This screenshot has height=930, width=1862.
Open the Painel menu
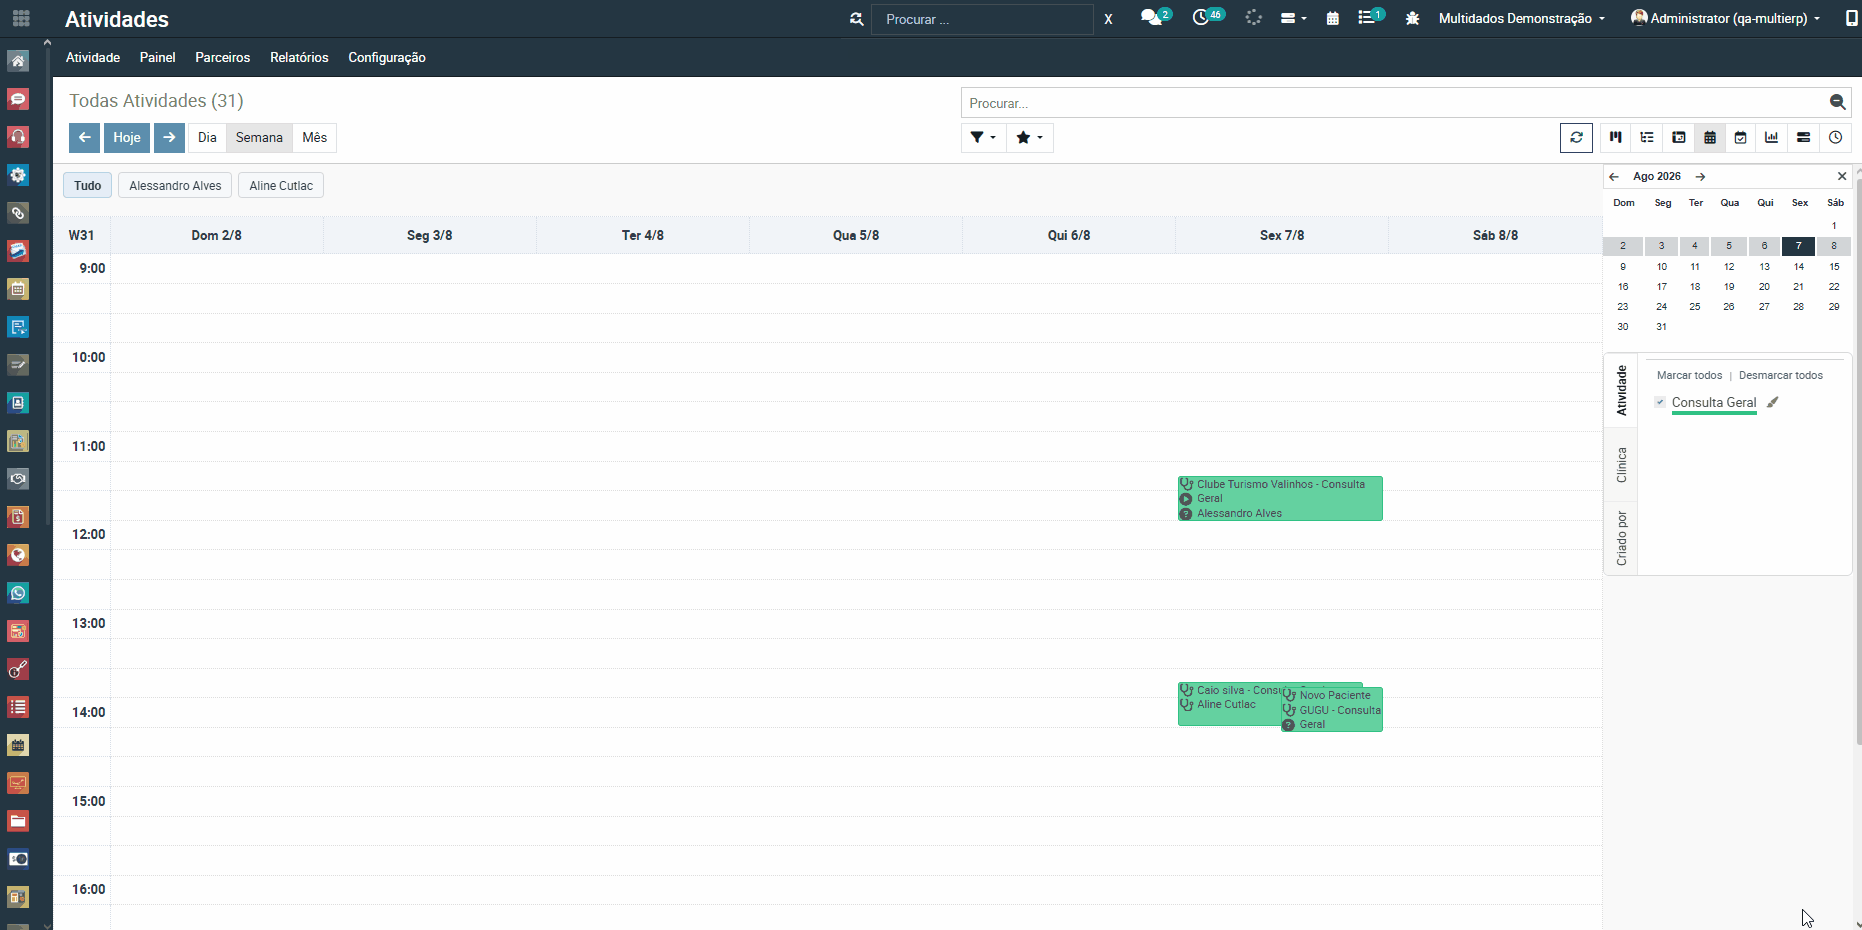[158, 58]
